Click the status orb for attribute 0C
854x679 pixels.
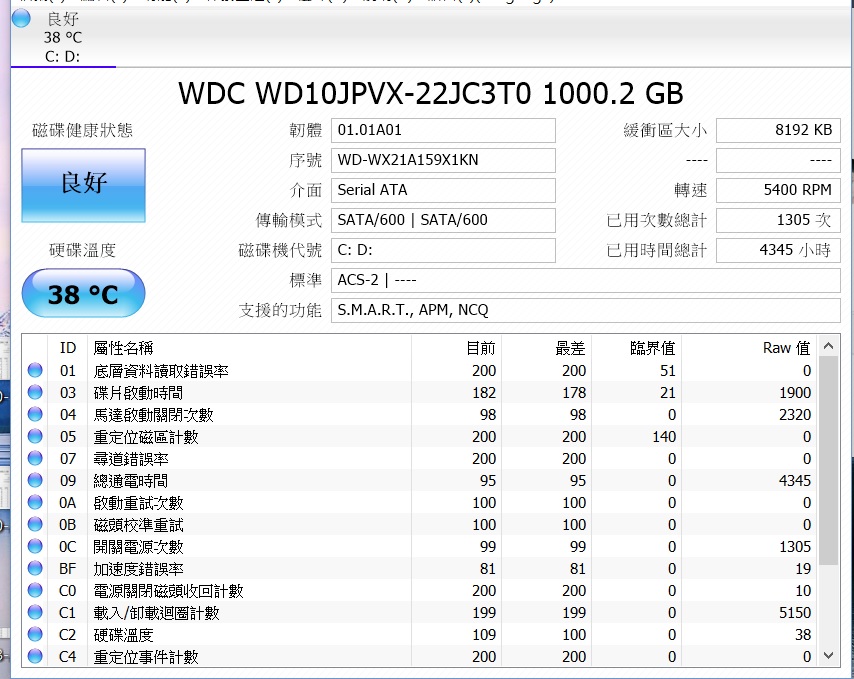[35, 546]
